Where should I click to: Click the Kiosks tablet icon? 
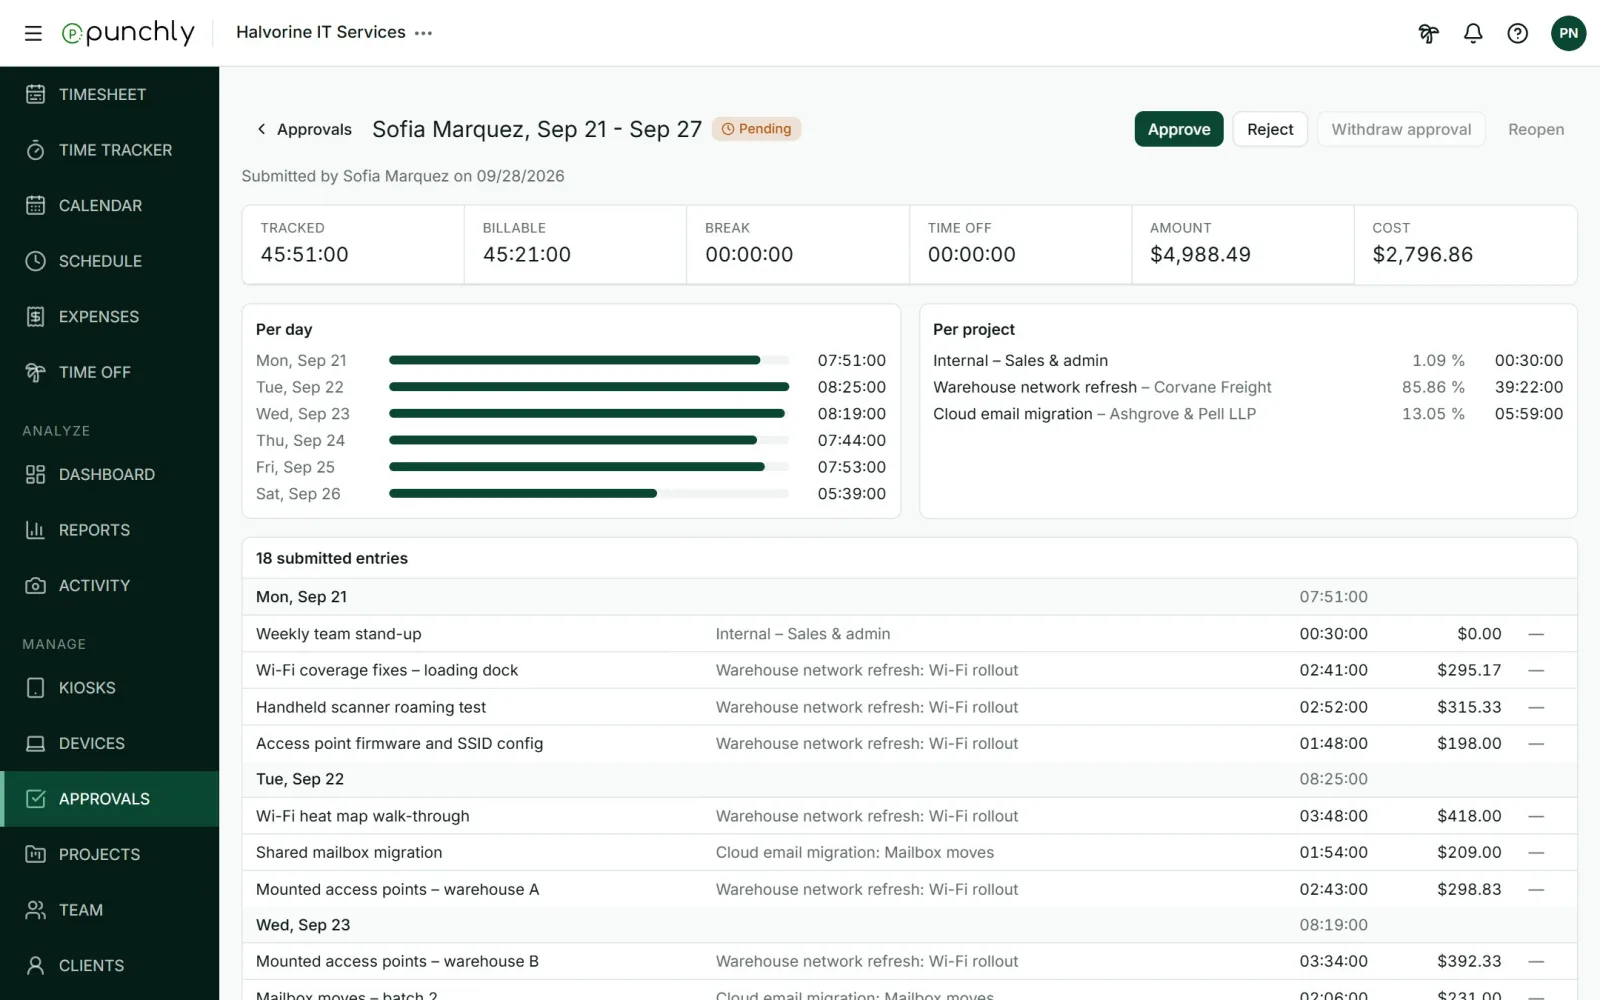pos(35,688)
